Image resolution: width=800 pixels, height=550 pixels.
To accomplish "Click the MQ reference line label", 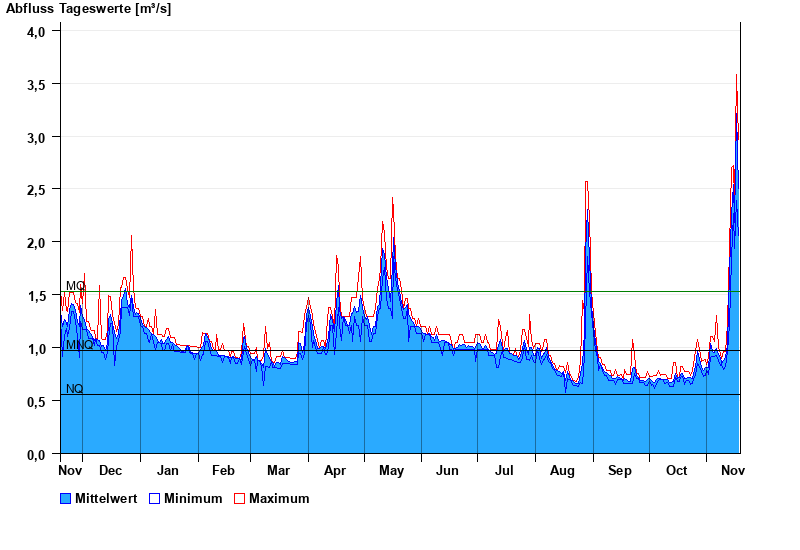I will point(75,286).
